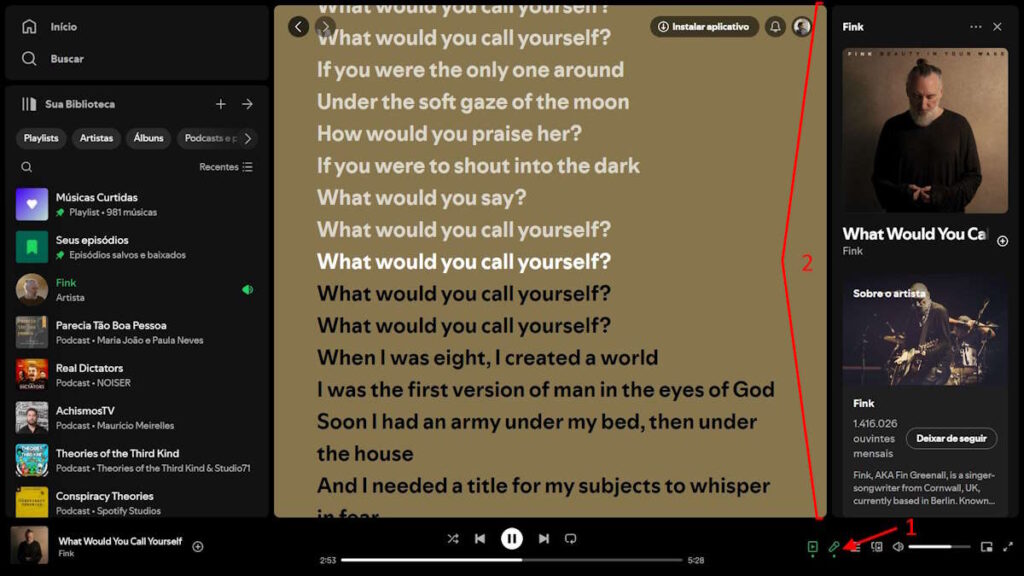Filter library by Álbuns

149,138
